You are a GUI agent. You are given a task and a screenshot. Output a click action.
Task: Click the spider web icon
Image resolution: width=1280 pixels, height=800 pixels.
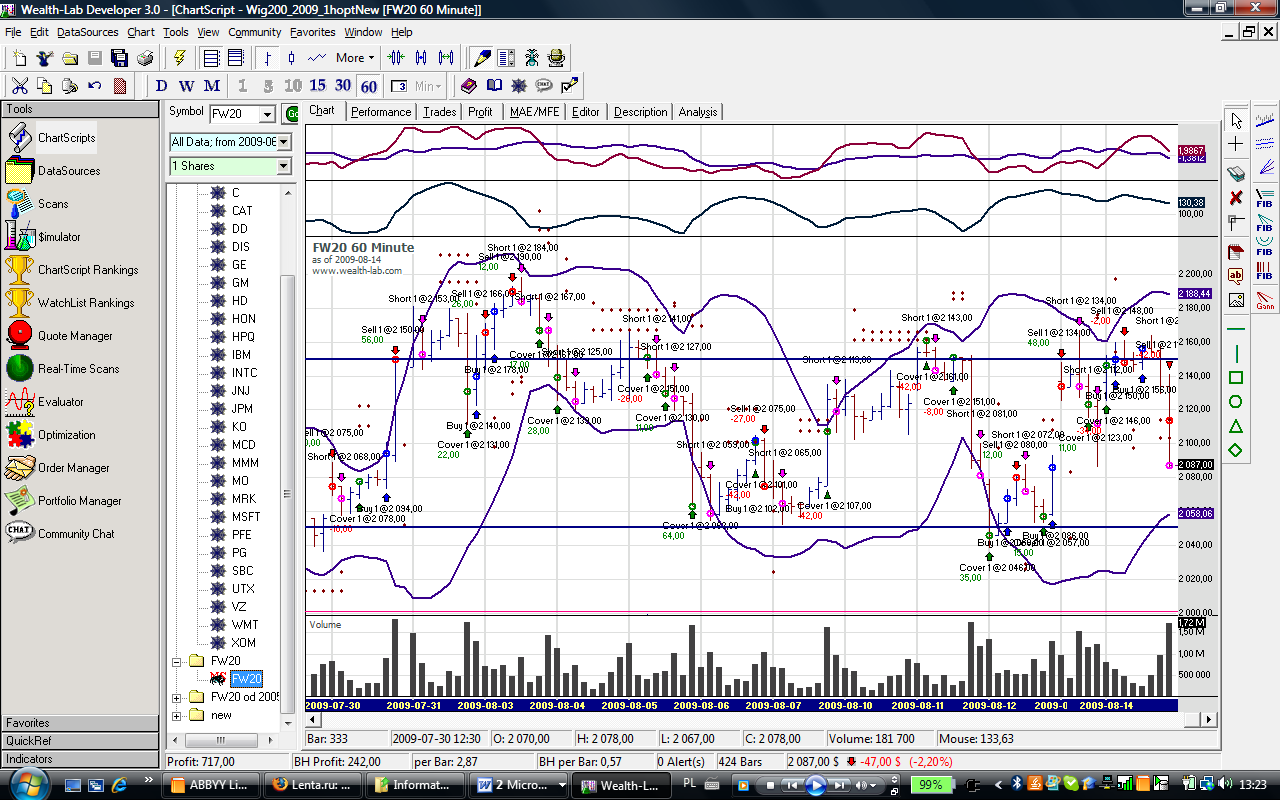(x=519, y=86)
